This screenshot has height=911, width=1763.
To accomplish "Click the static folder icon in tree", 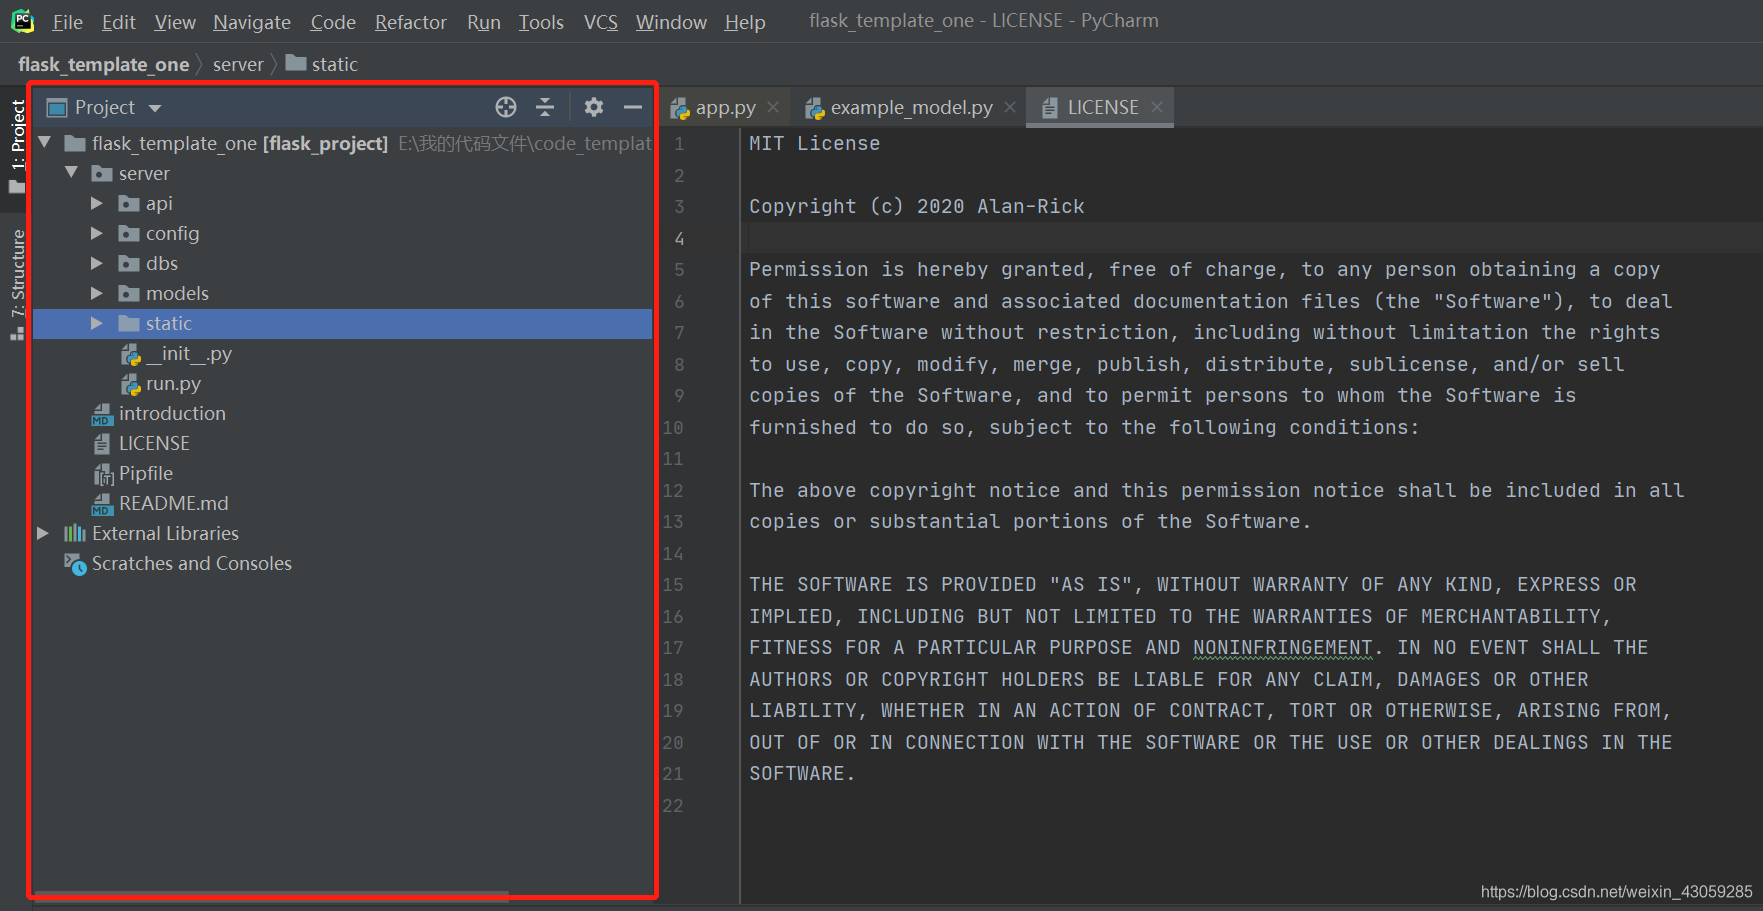I will (129, 324).
